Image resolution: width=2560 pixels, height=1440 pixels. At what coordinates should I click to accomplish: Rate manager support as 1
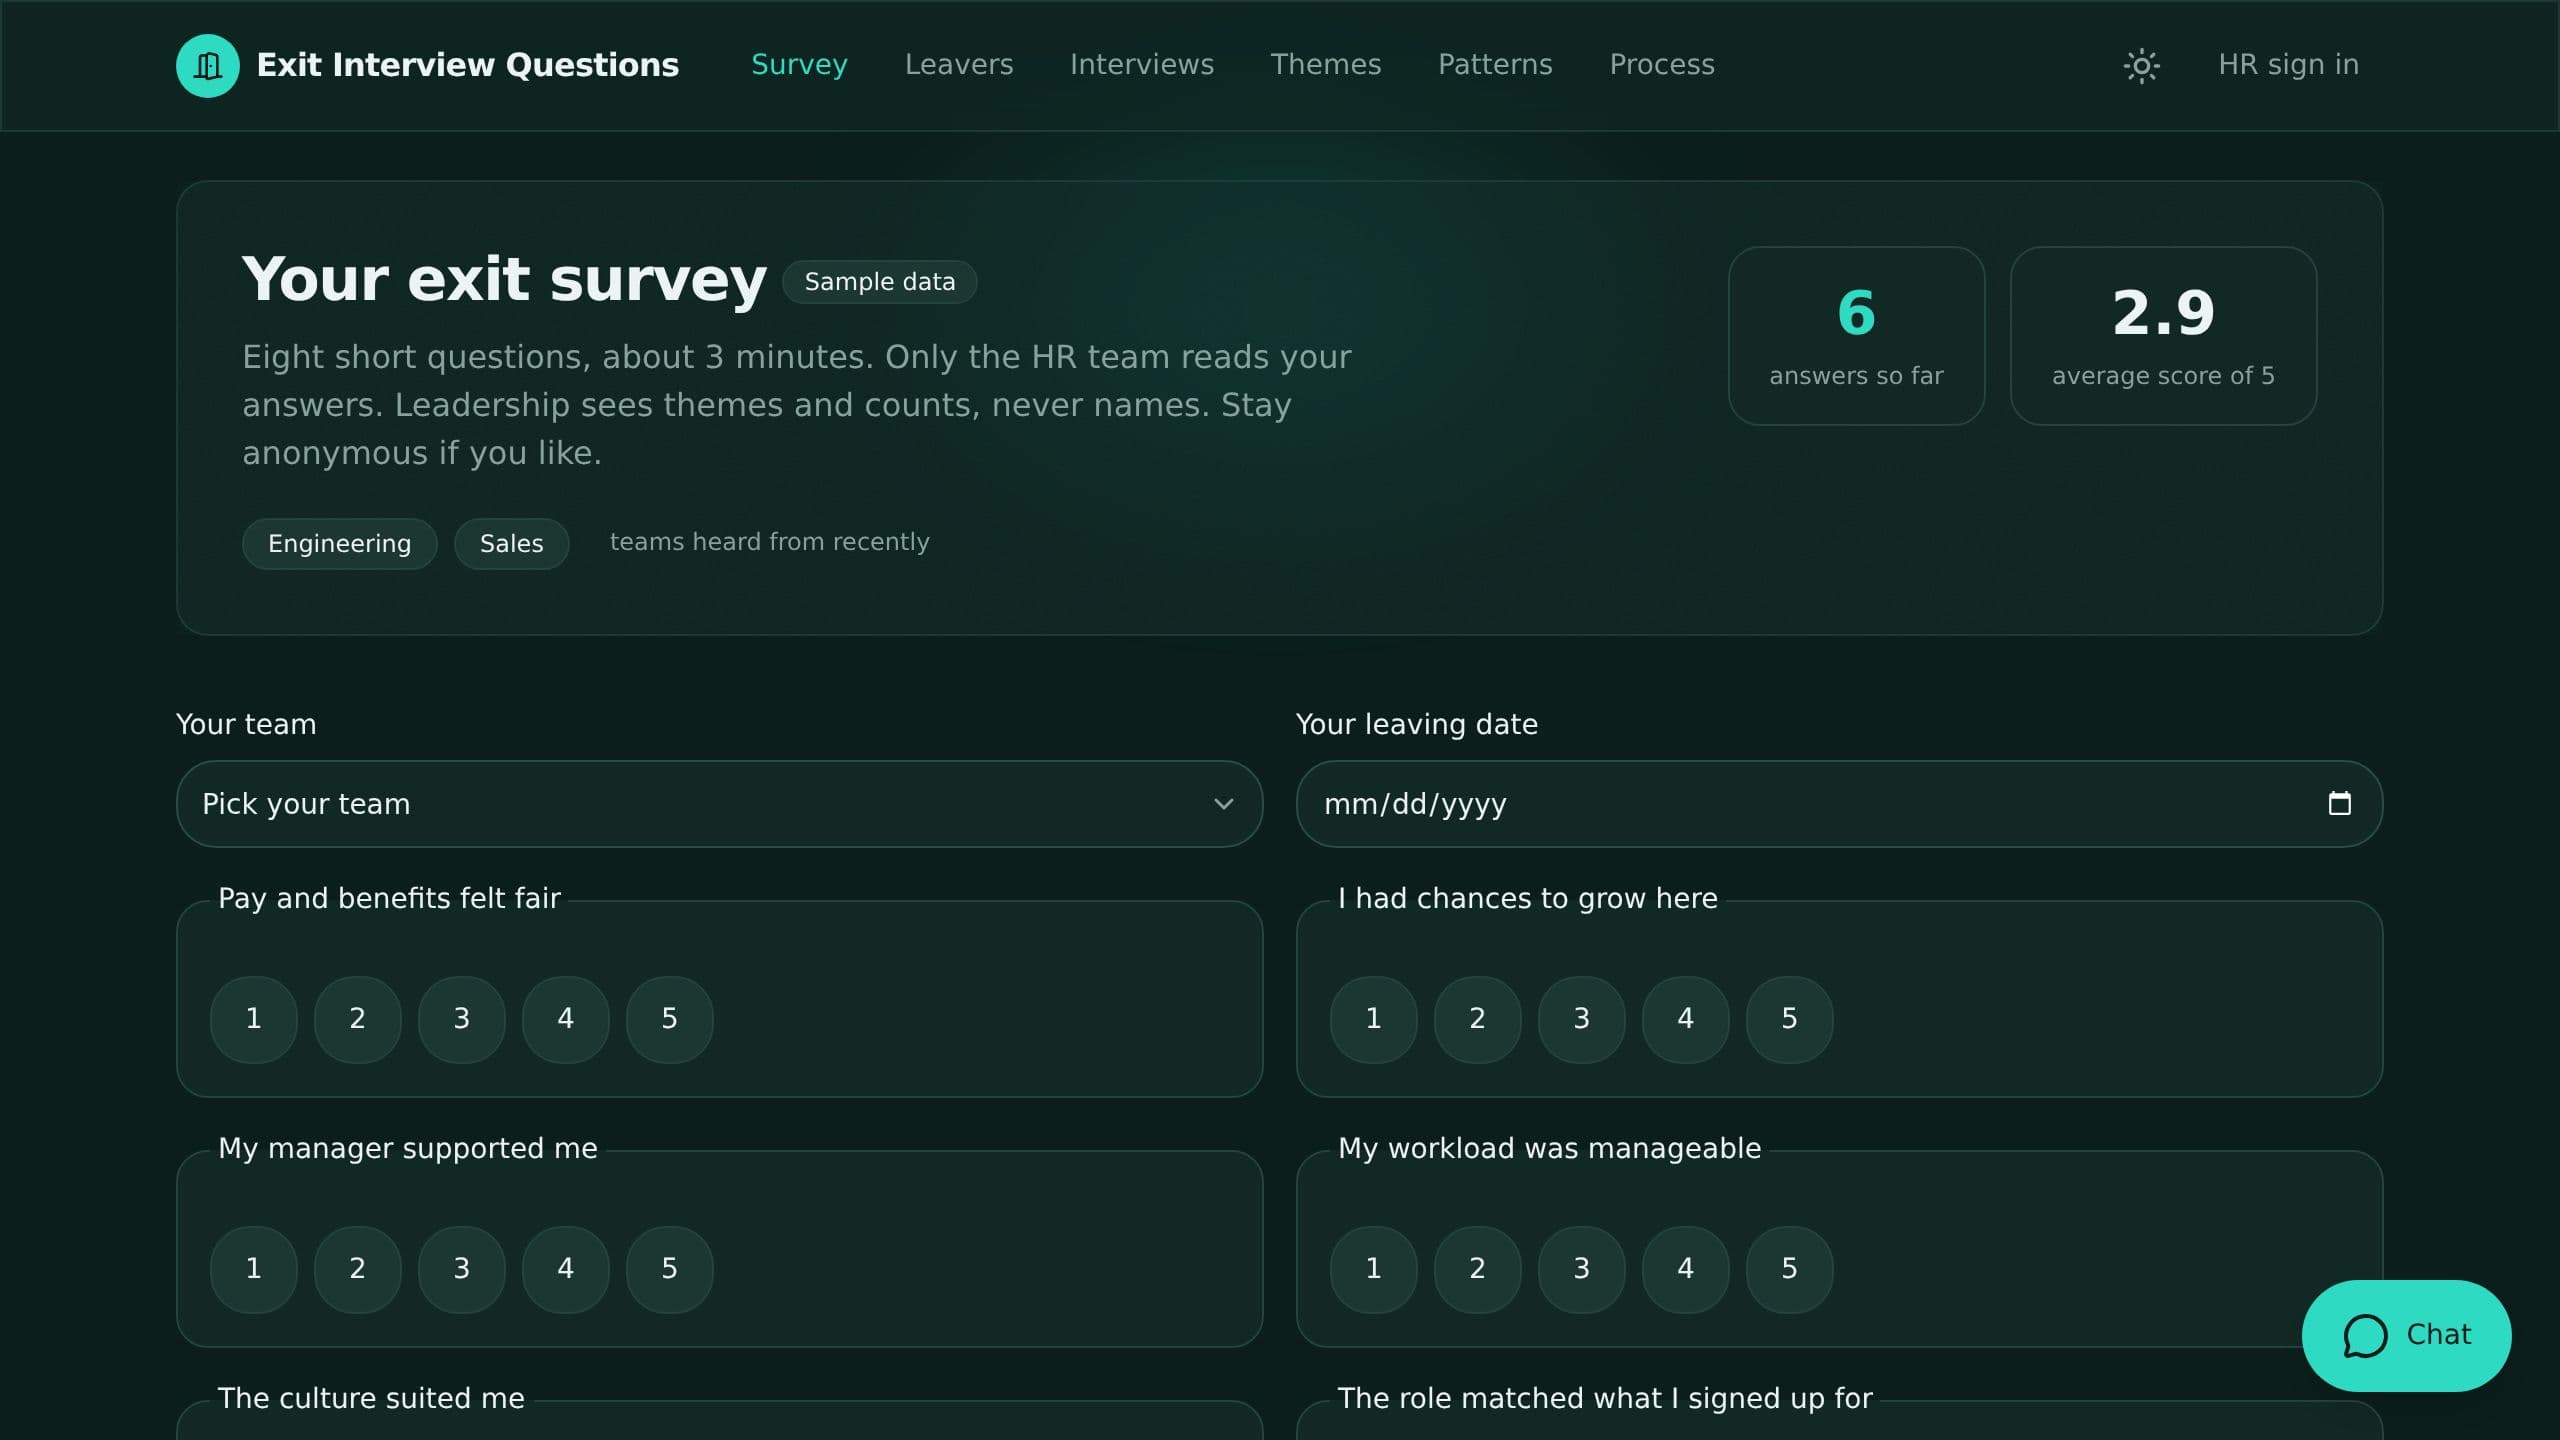pos(254,1269)
